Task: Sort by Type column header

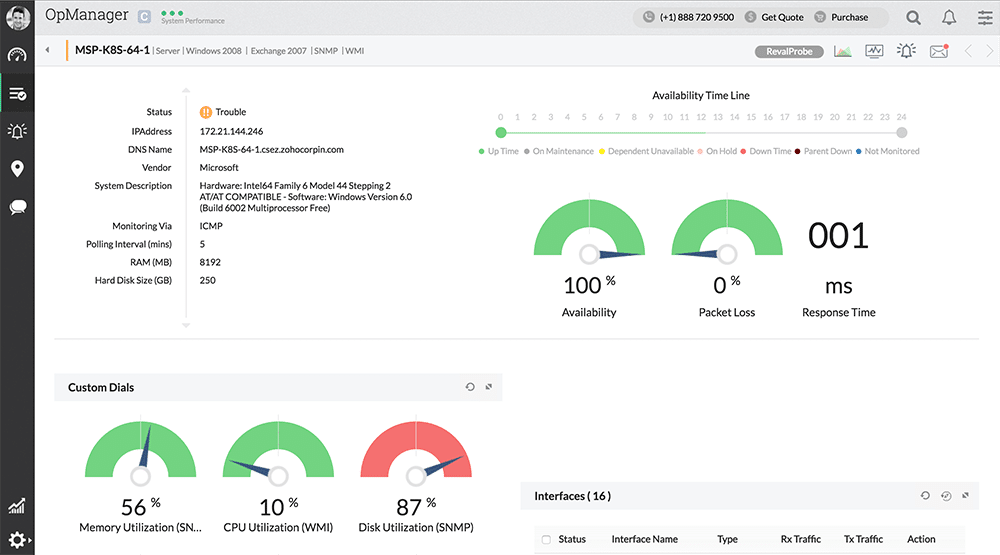Action: point(727,539)
